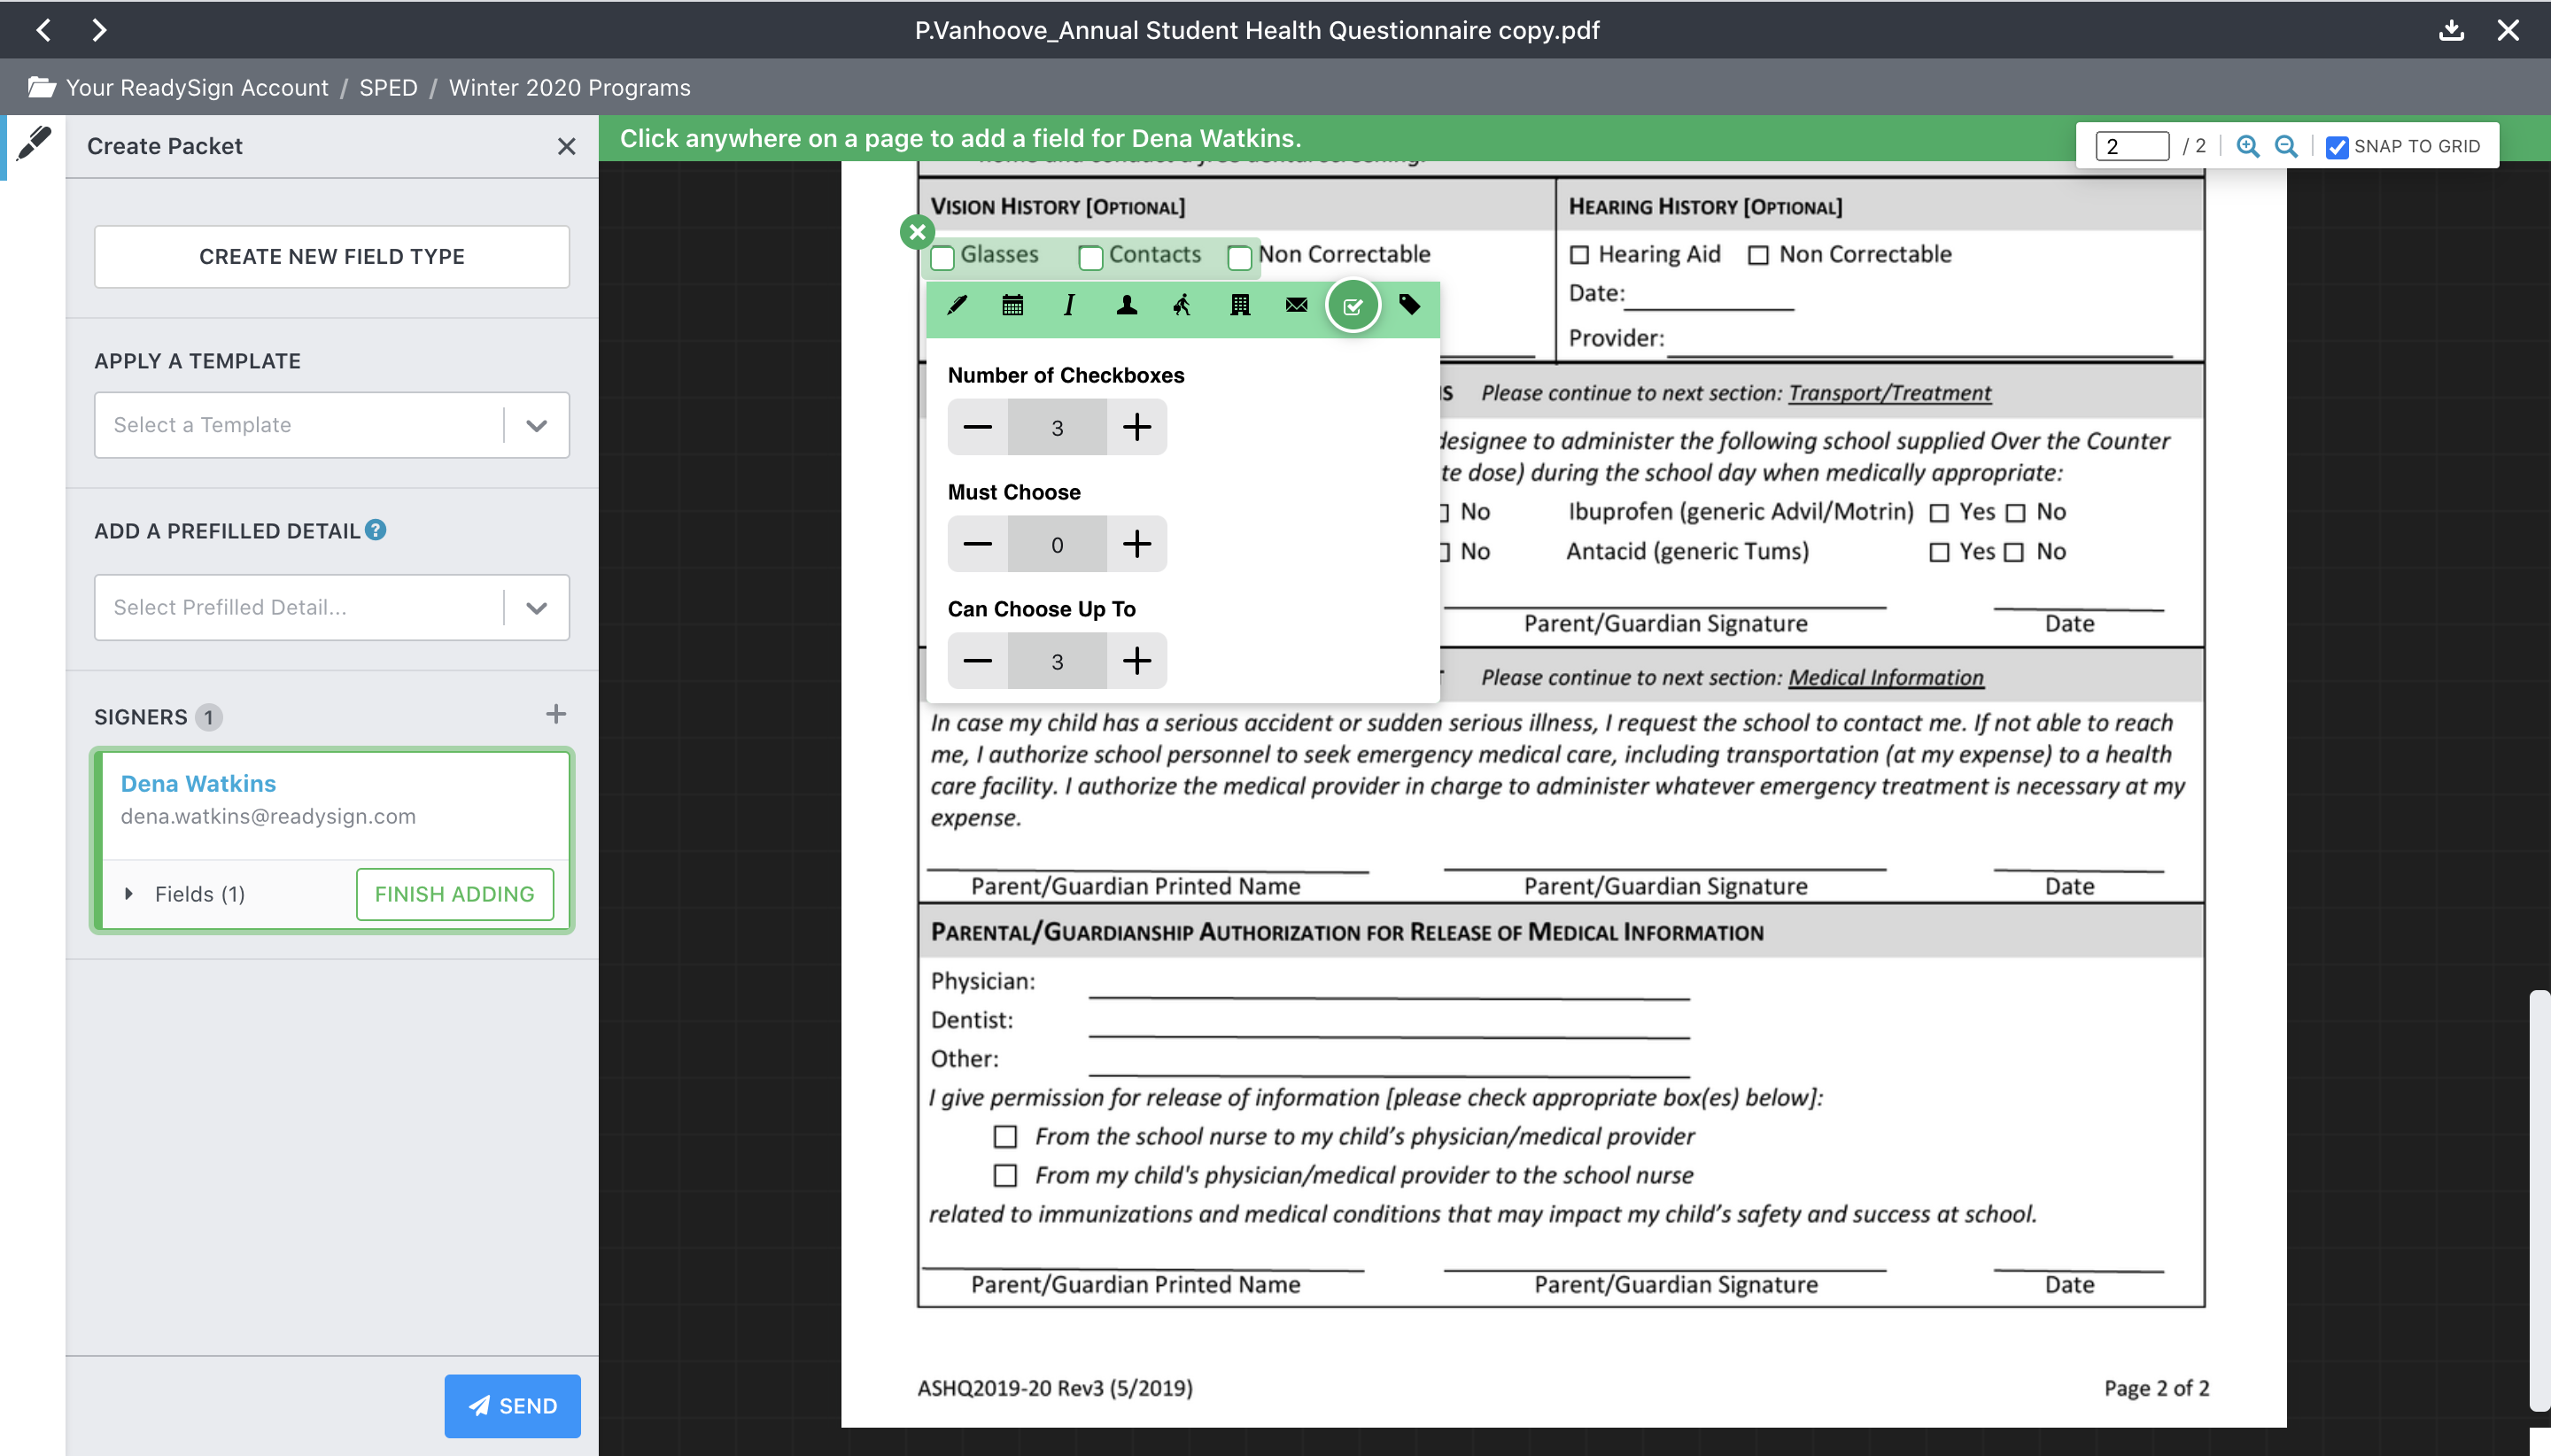Go to previous document arrow
The width and height of the screenshot is (2551, 1456).
click(43, 30)
